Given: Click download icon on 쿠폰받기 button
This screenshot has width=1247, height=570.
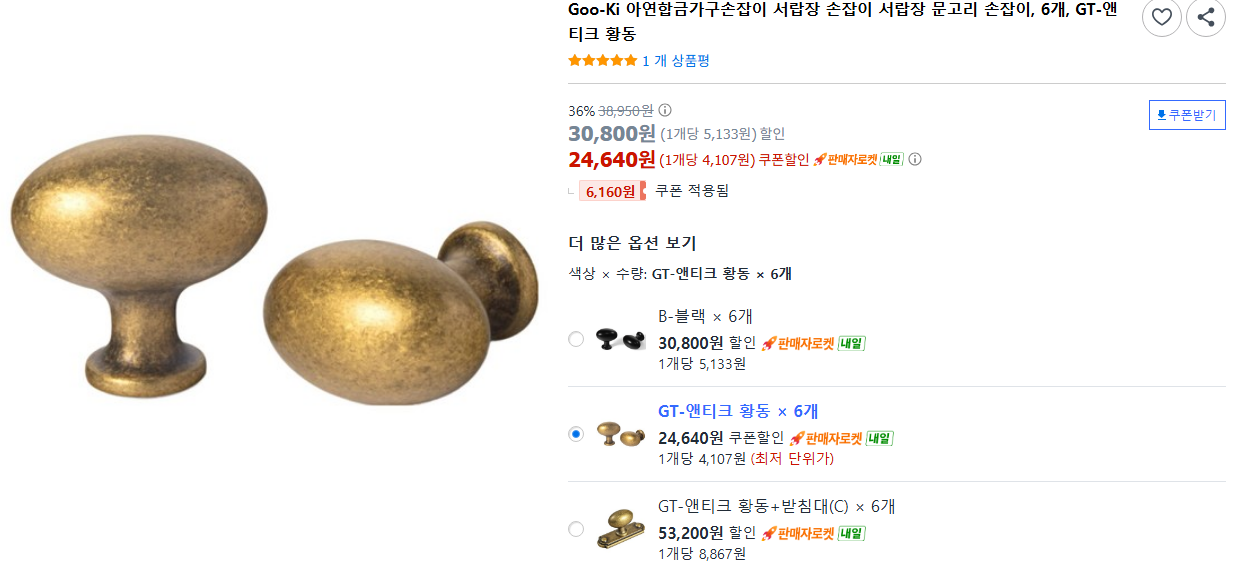Looking at the screenshot, I should pyautogui.click(x=1161, y=115).
